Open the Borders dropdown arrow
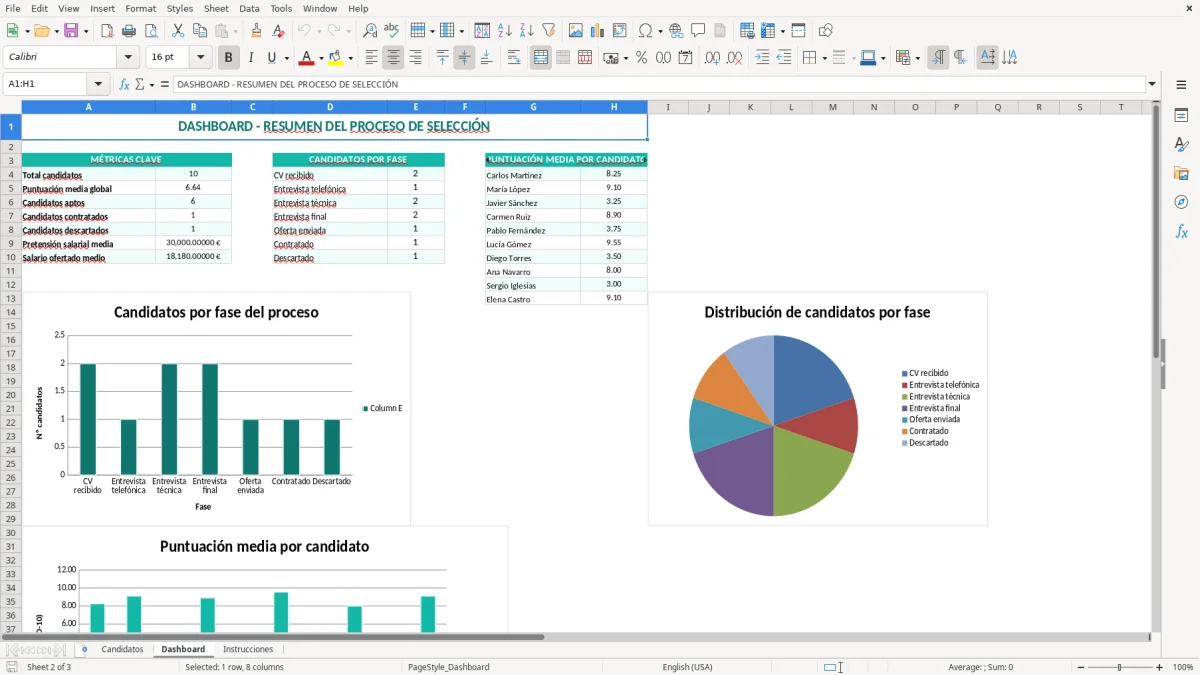 [x=824, y=58]
